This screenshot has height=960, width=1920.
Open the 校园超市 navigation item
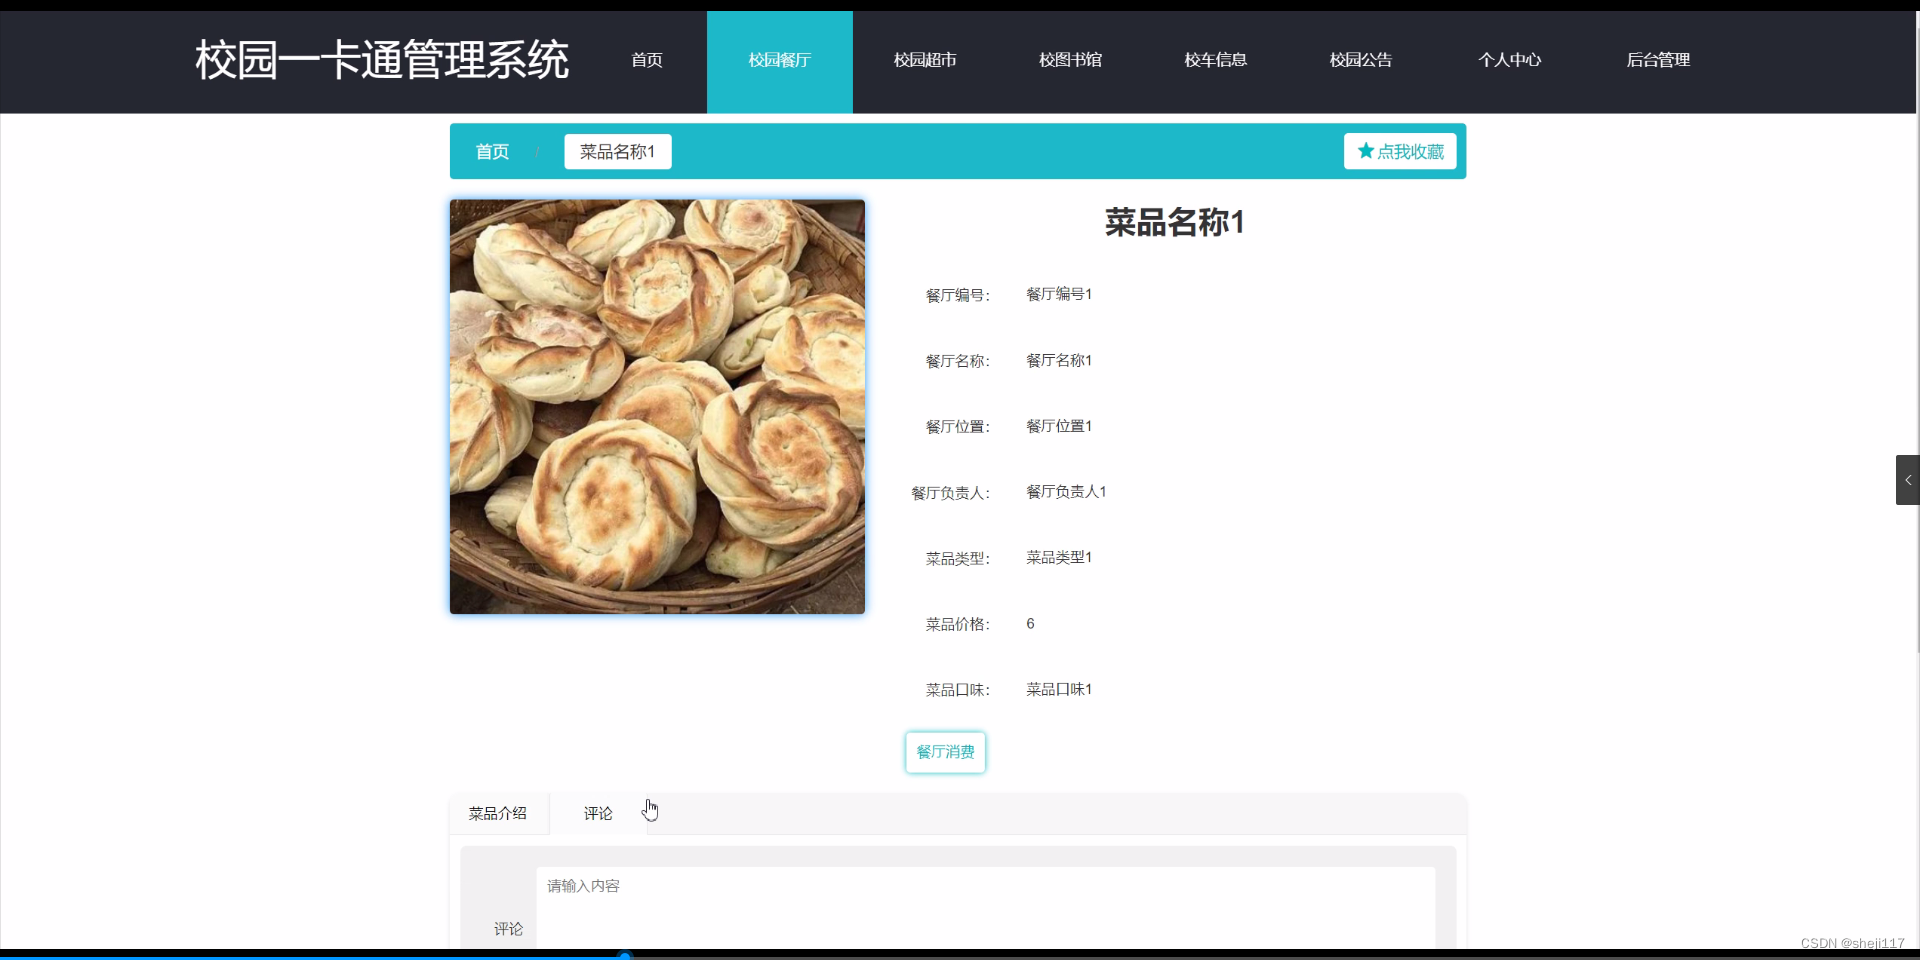click(x=925, y=60)
